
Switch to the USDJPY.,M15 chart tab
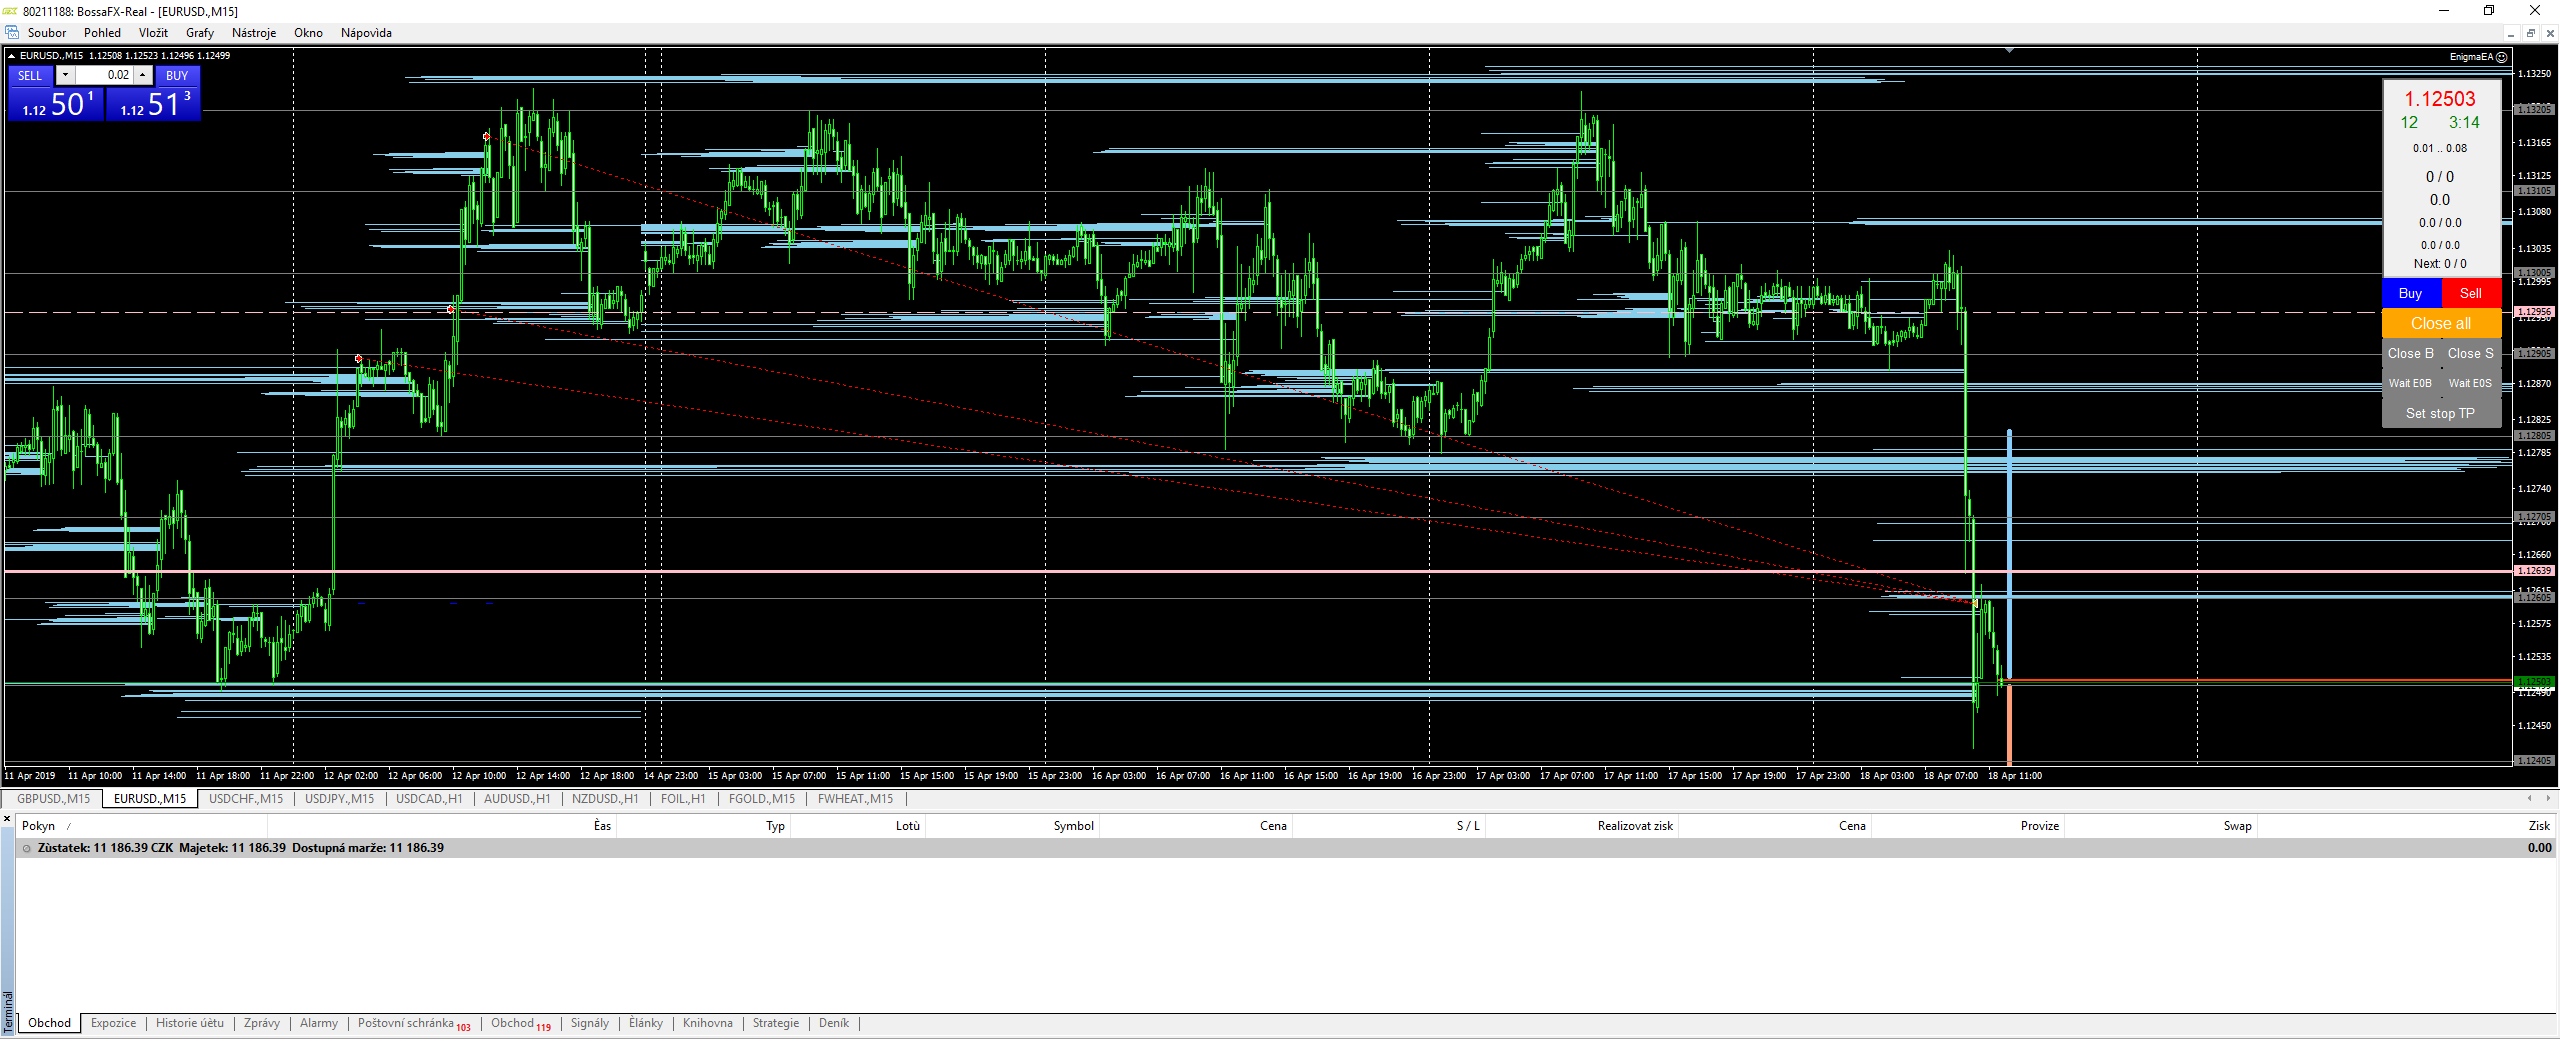(x=339, y=798)
